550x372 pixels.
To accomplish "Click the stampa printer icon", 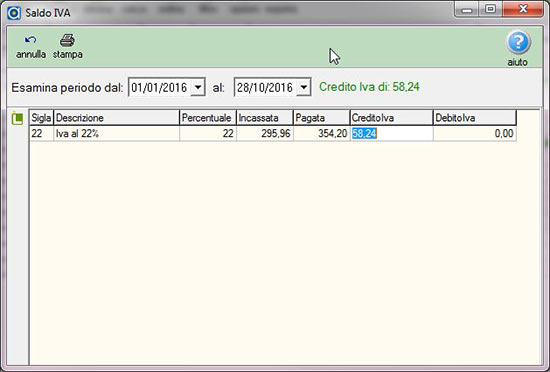I will coord(67,40).
